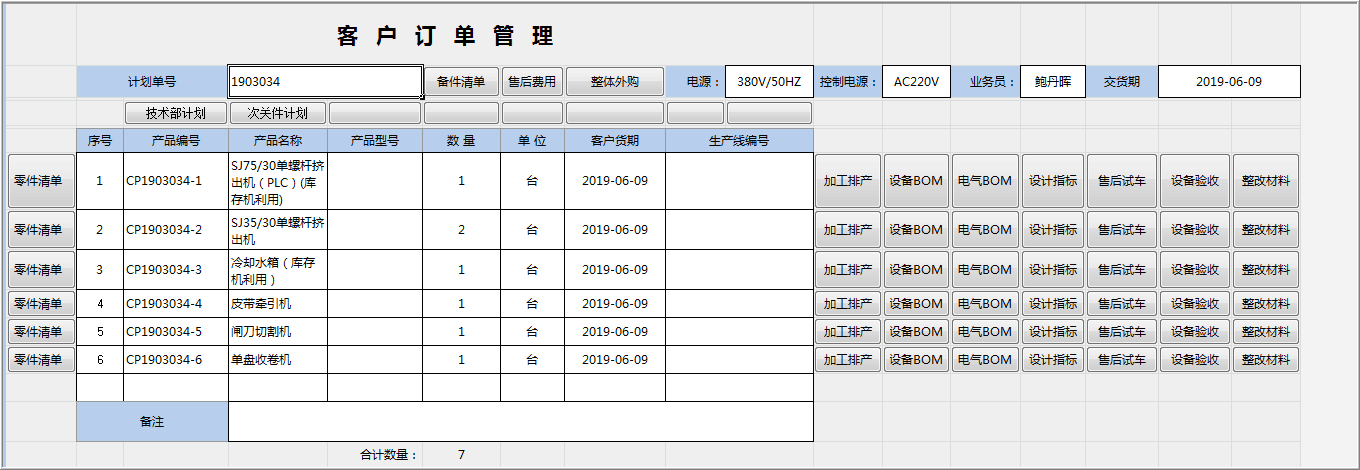Open 零件清单 for 闸刀切割机 row
This screenshot has height=470, width=1360.
coord(41,332)
